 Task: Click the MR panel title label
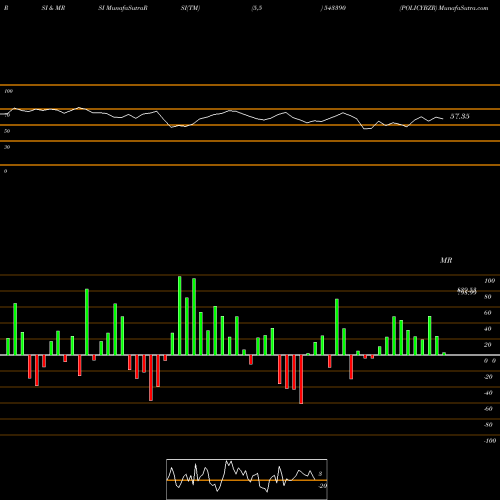pos(446,260)
